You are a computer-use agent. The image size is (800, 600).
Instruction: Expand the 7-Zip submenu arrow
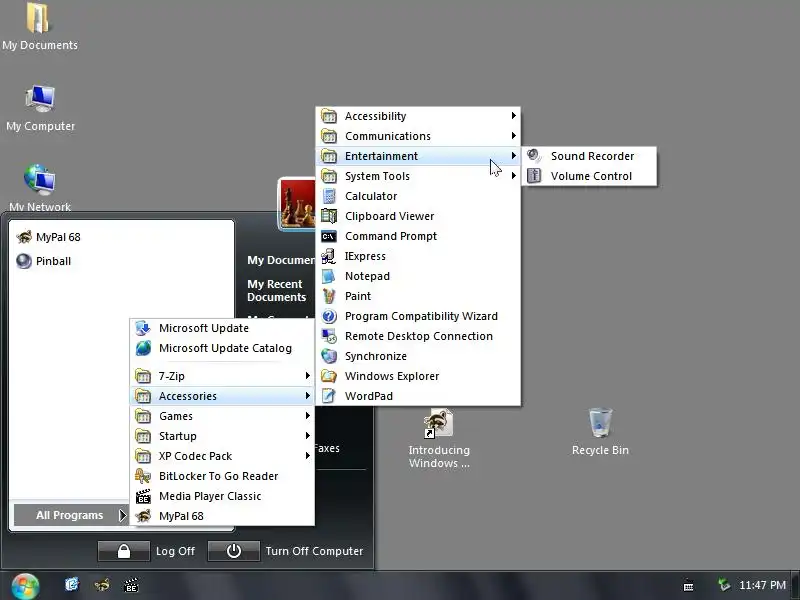click(308, 376)
